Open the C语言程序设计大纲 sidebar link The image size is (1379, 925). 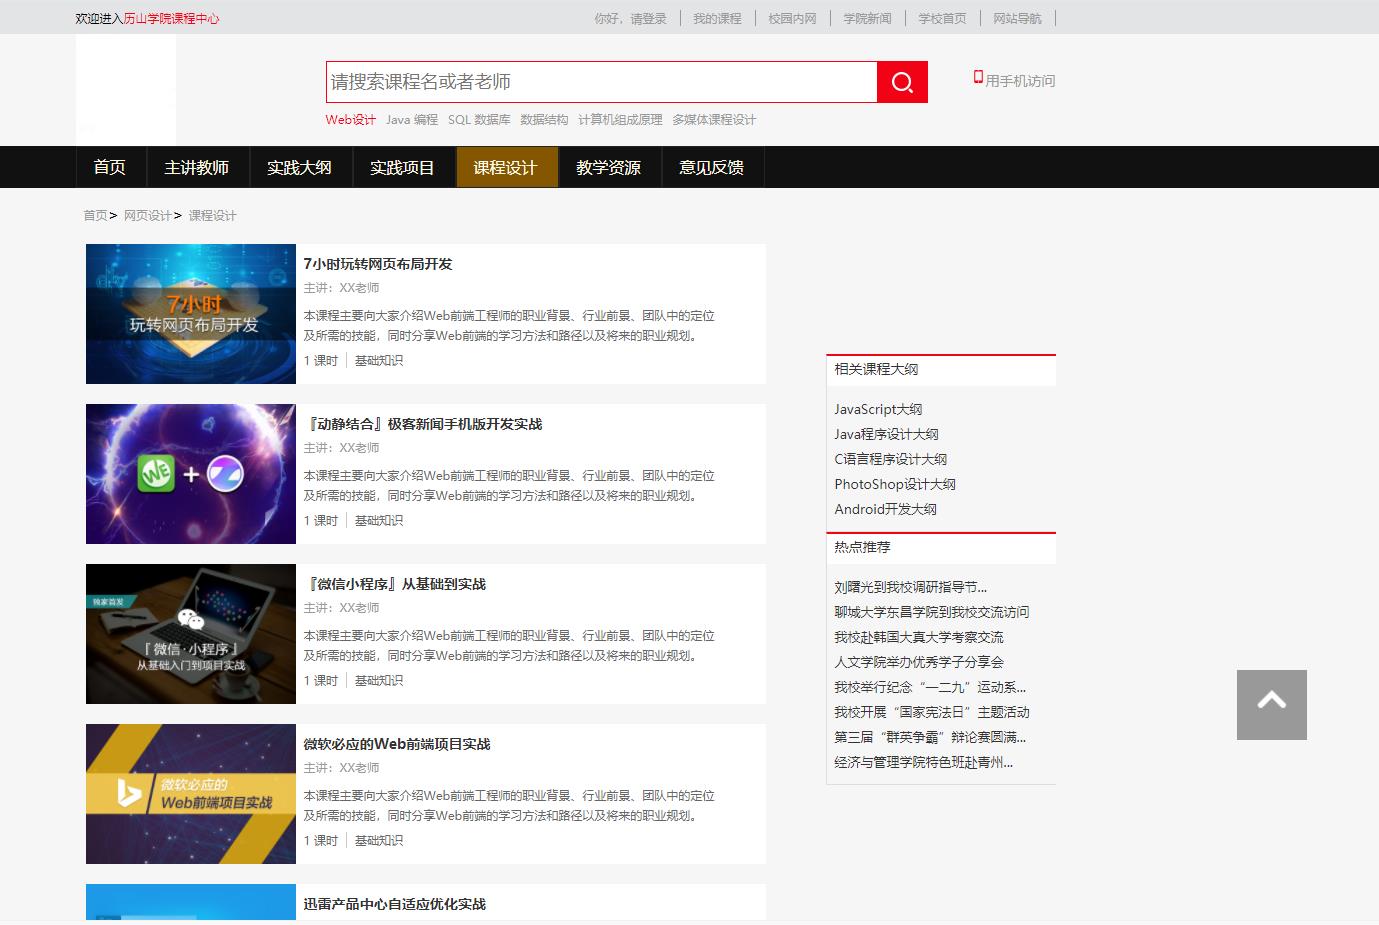(x=890, y=459)
